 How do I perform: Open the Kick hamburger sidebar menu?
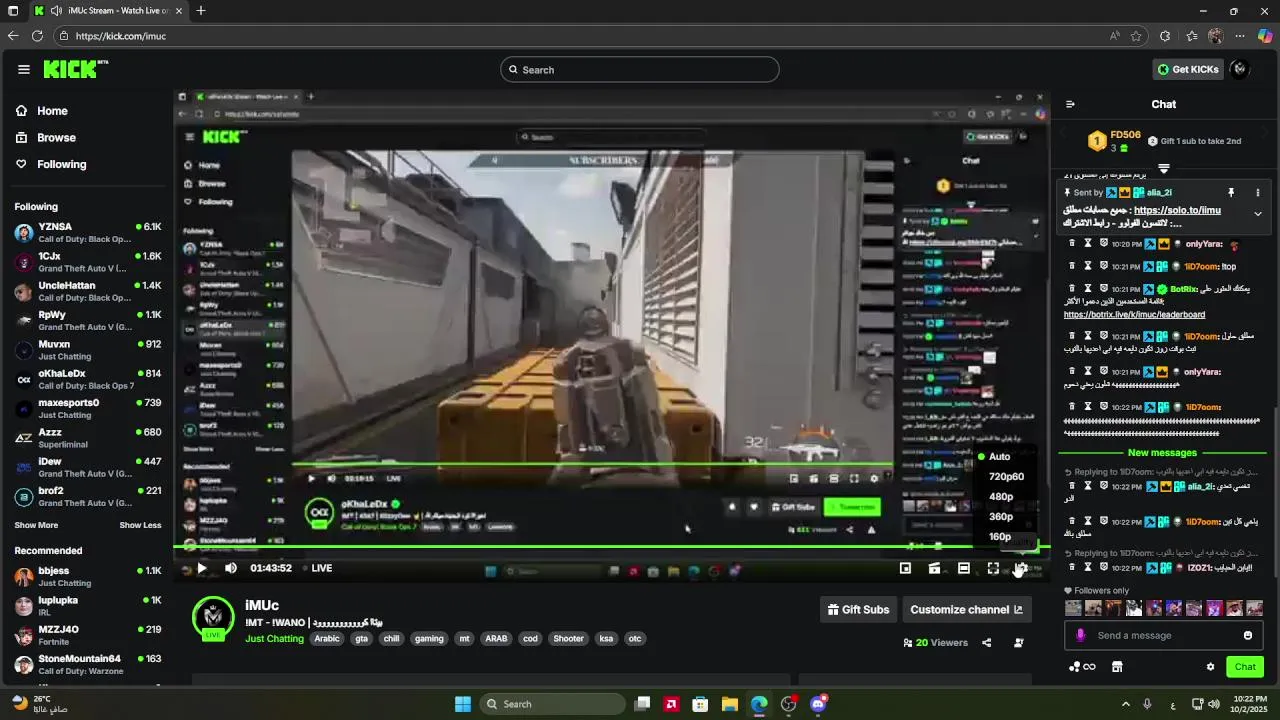[24, 69]
